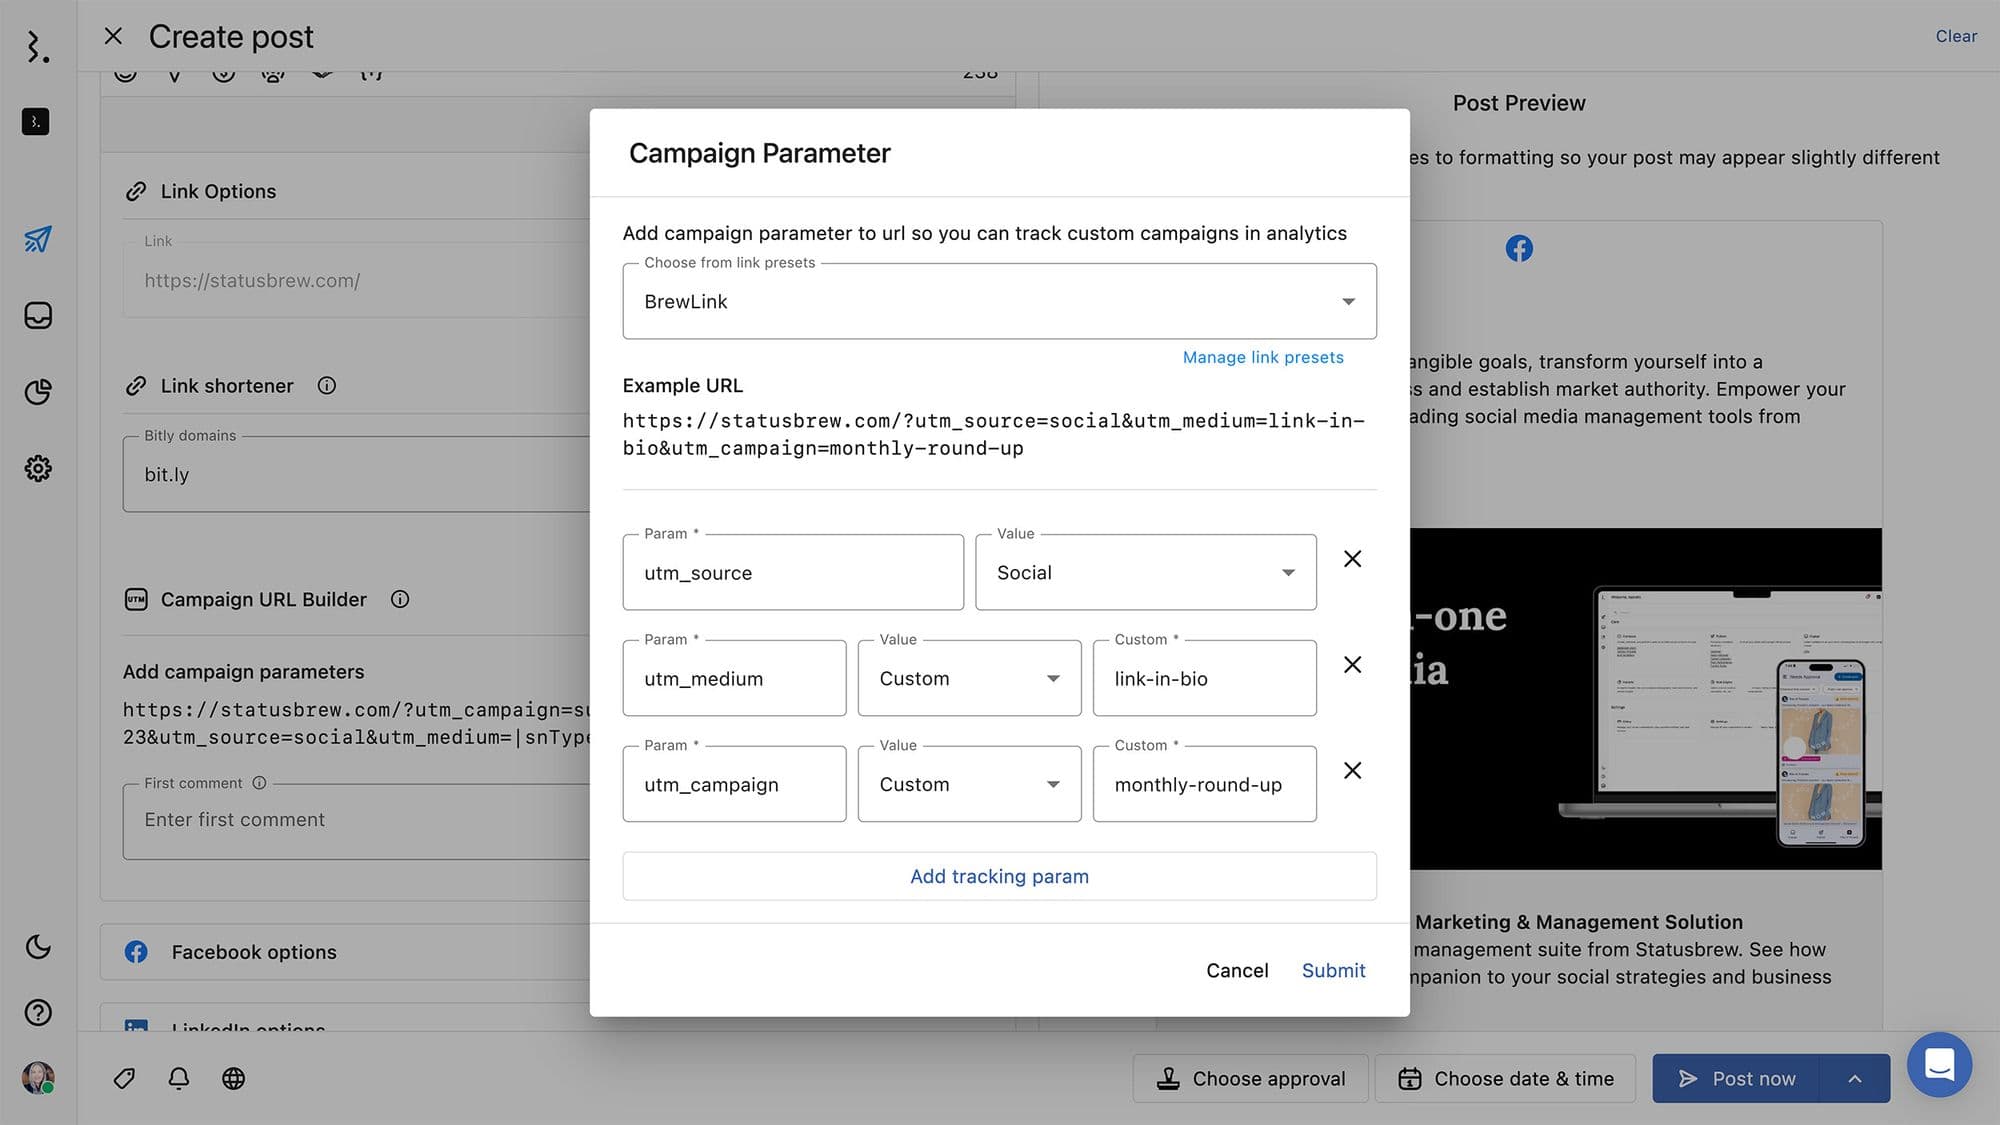
Task: Click the link-in-bio Custom field
Action: (1204, 678)
